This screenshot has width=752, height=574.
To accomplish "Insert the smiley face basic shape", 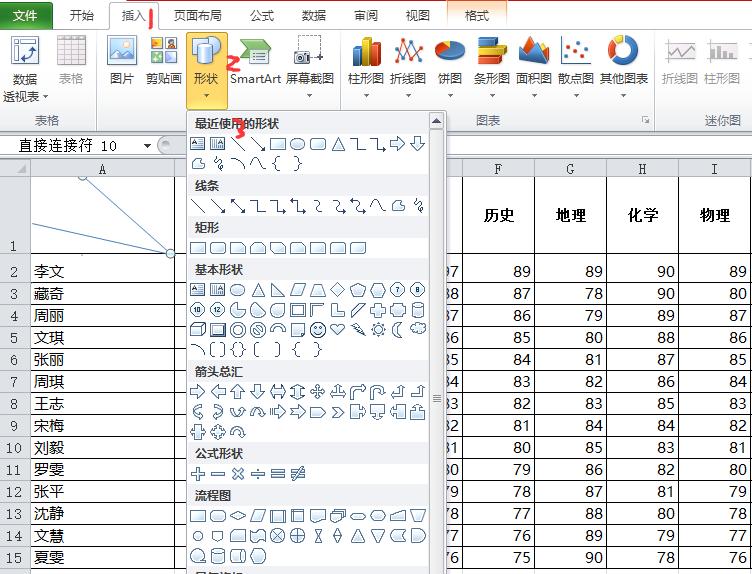I will [x=317, y=329].
